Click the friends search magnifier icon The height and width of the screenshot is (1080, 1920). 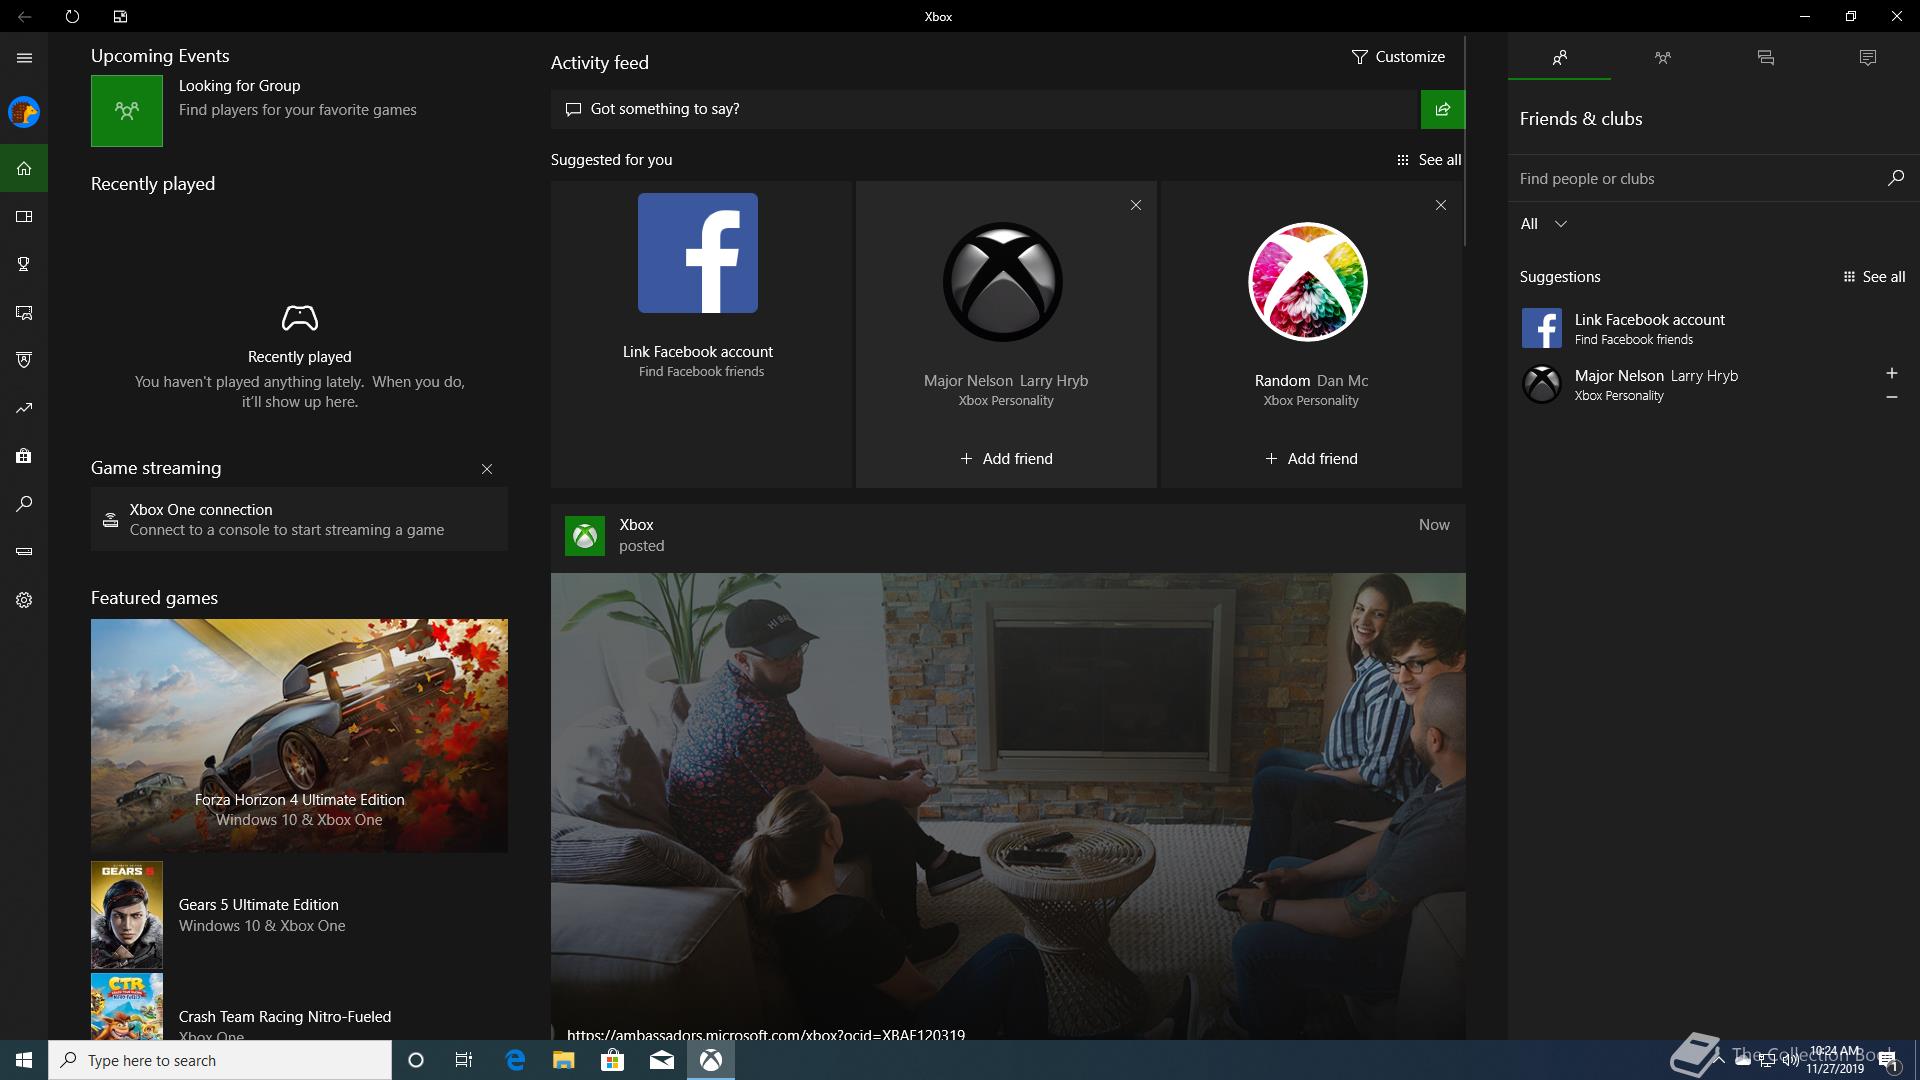tap(1895, 178)
